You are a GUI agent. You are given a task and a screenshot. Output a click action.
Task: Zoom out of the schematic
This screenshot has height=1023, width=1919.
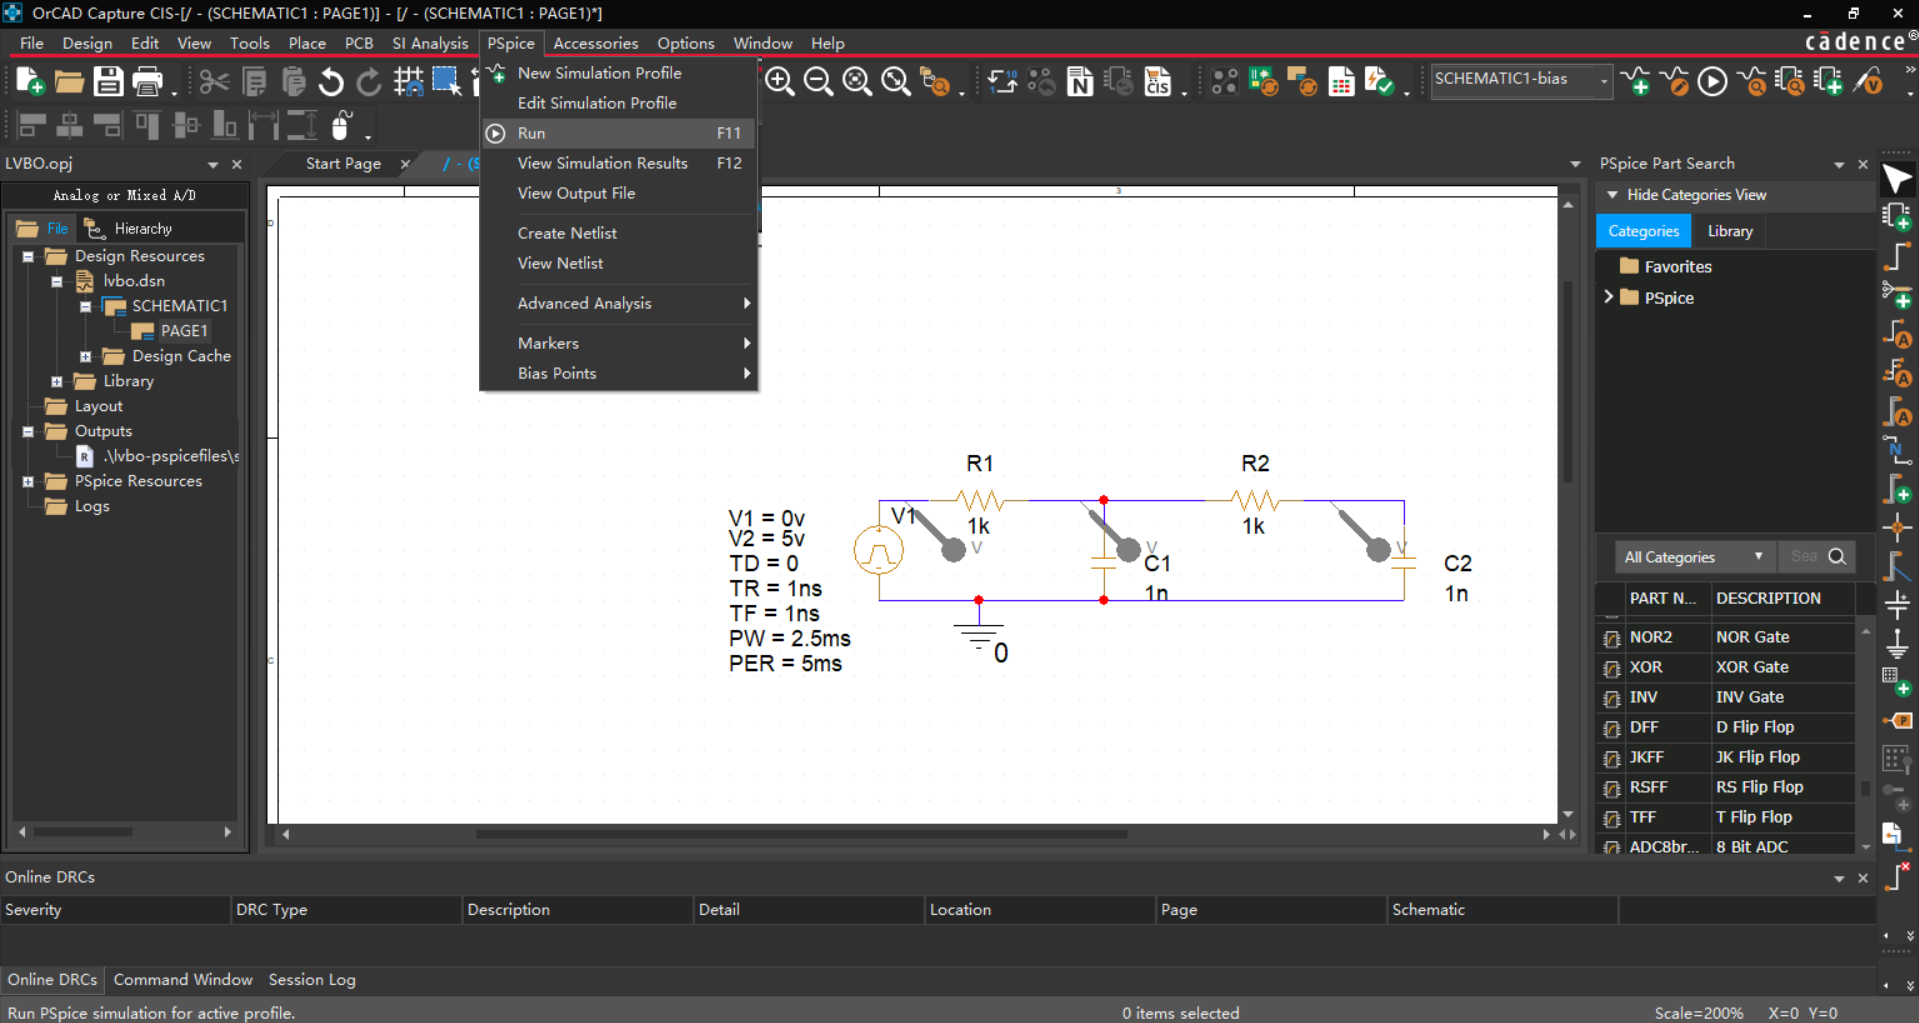click(818, 81)
